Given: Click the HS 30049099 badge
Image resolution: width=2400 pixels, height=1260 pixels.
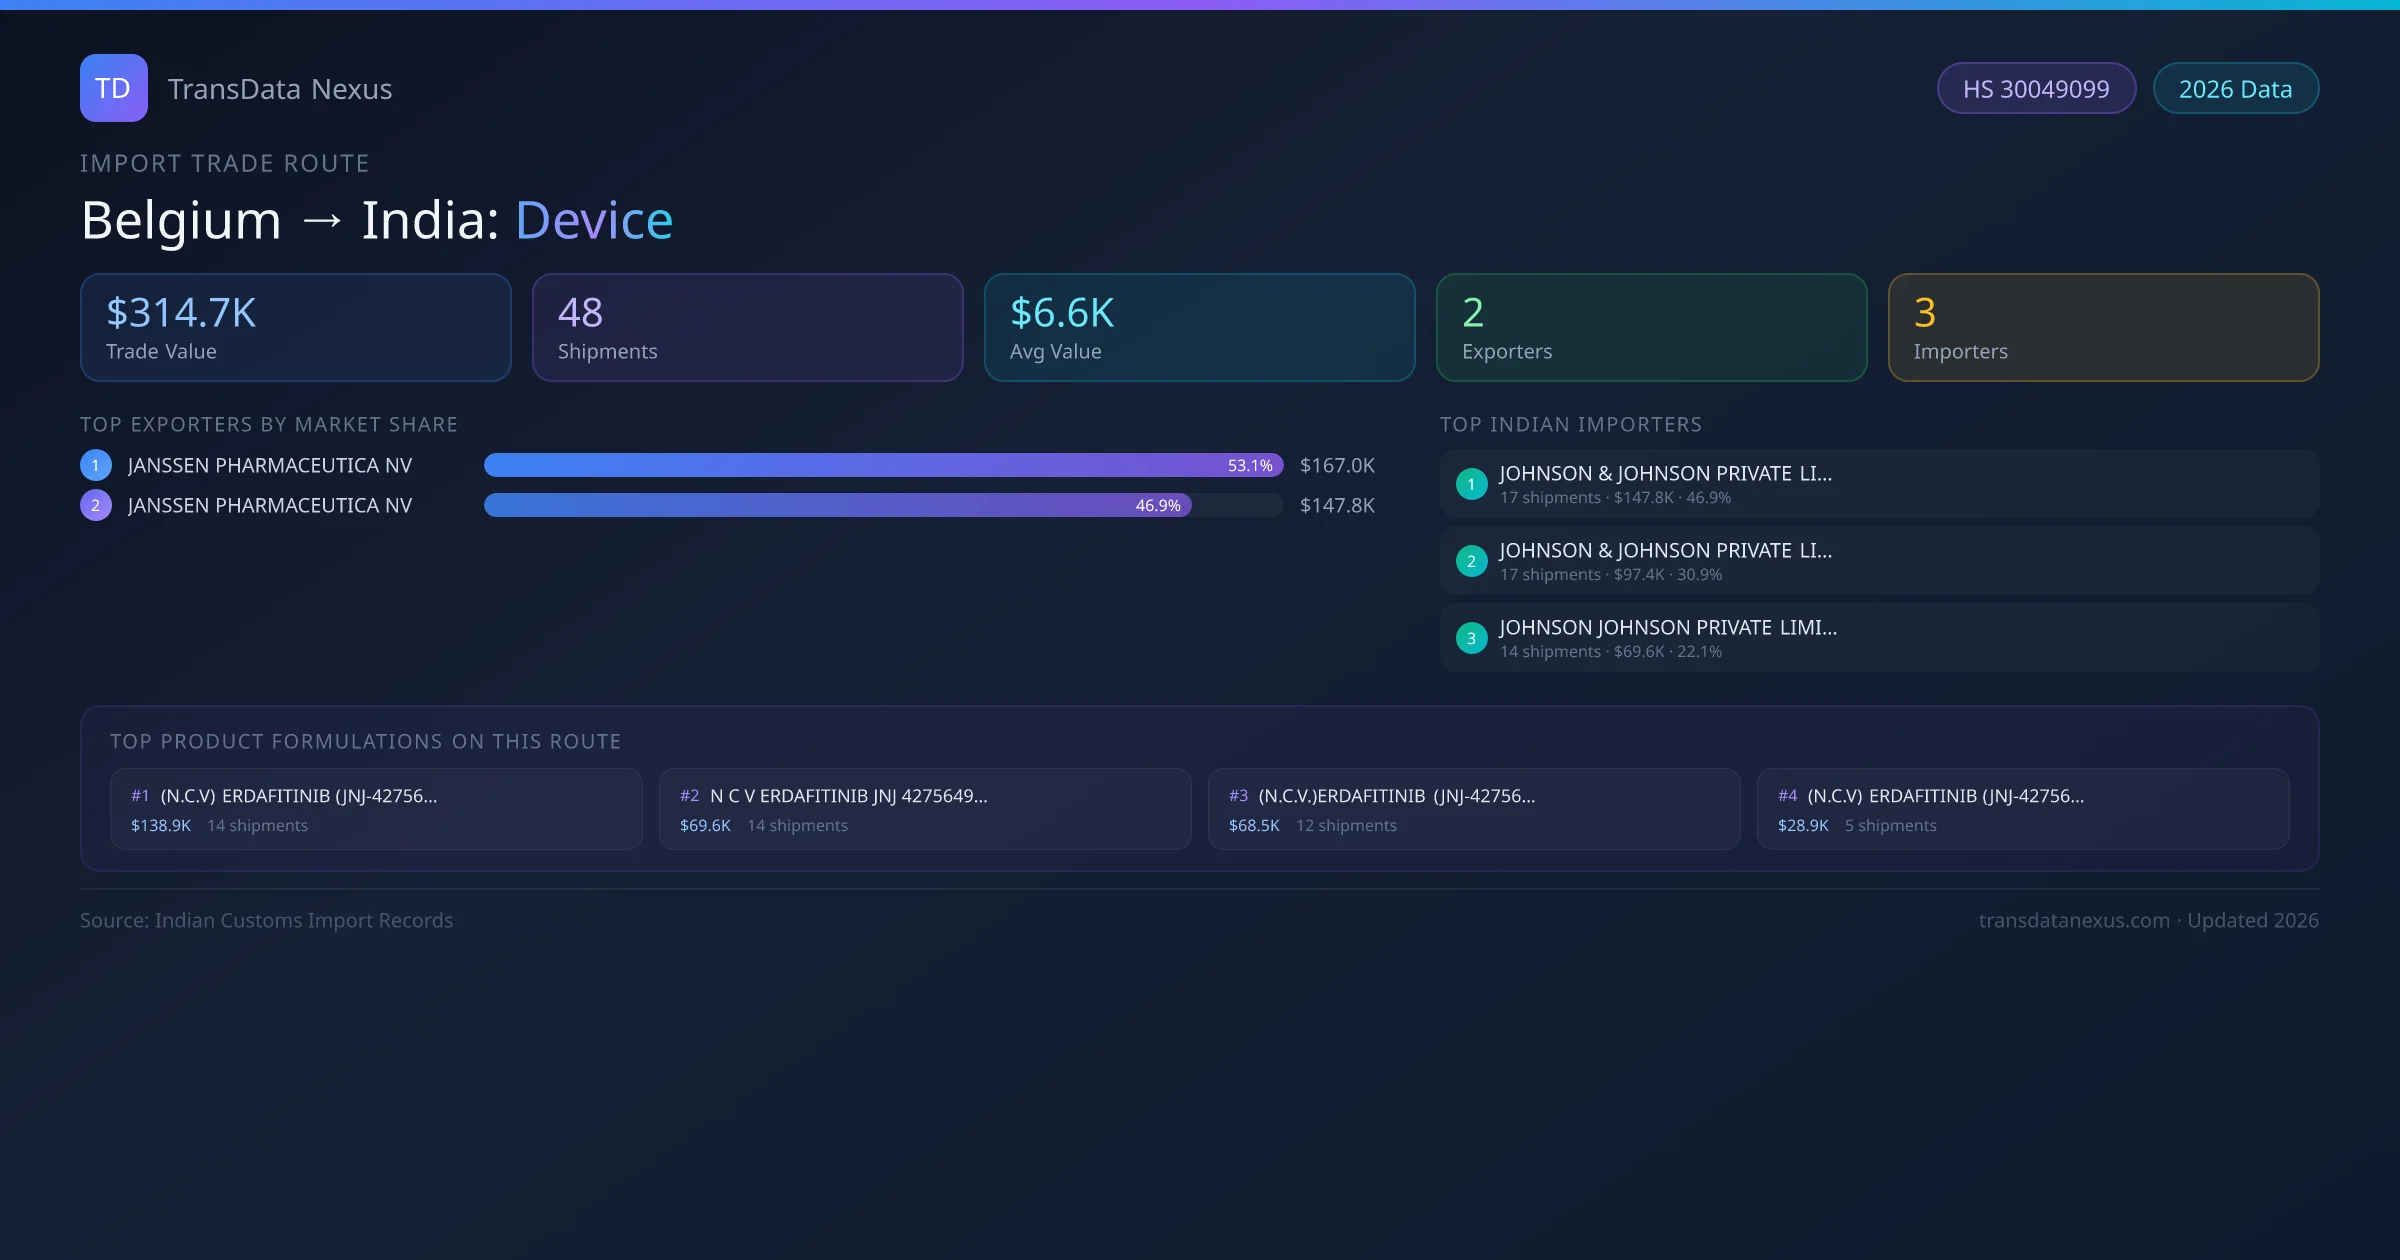Looking at the screenshot, I should [x=2035, y=89].
